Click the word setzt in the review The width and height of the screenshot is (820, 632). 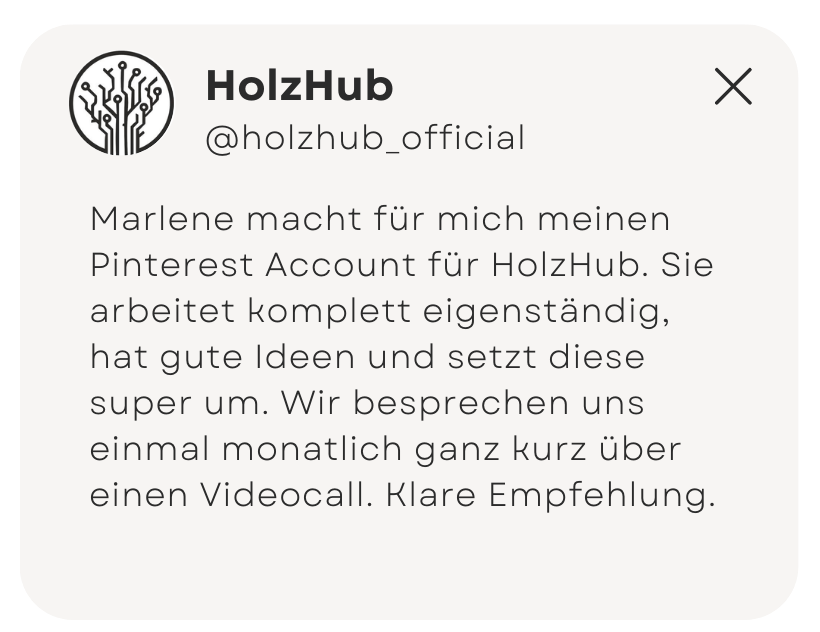(x=492, y=357)
